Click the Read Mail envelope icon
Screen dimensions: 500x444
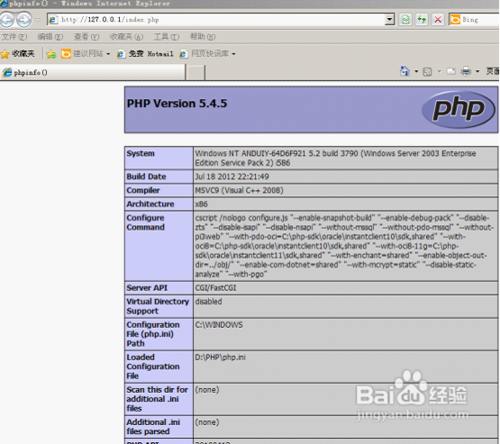[451, 71]
